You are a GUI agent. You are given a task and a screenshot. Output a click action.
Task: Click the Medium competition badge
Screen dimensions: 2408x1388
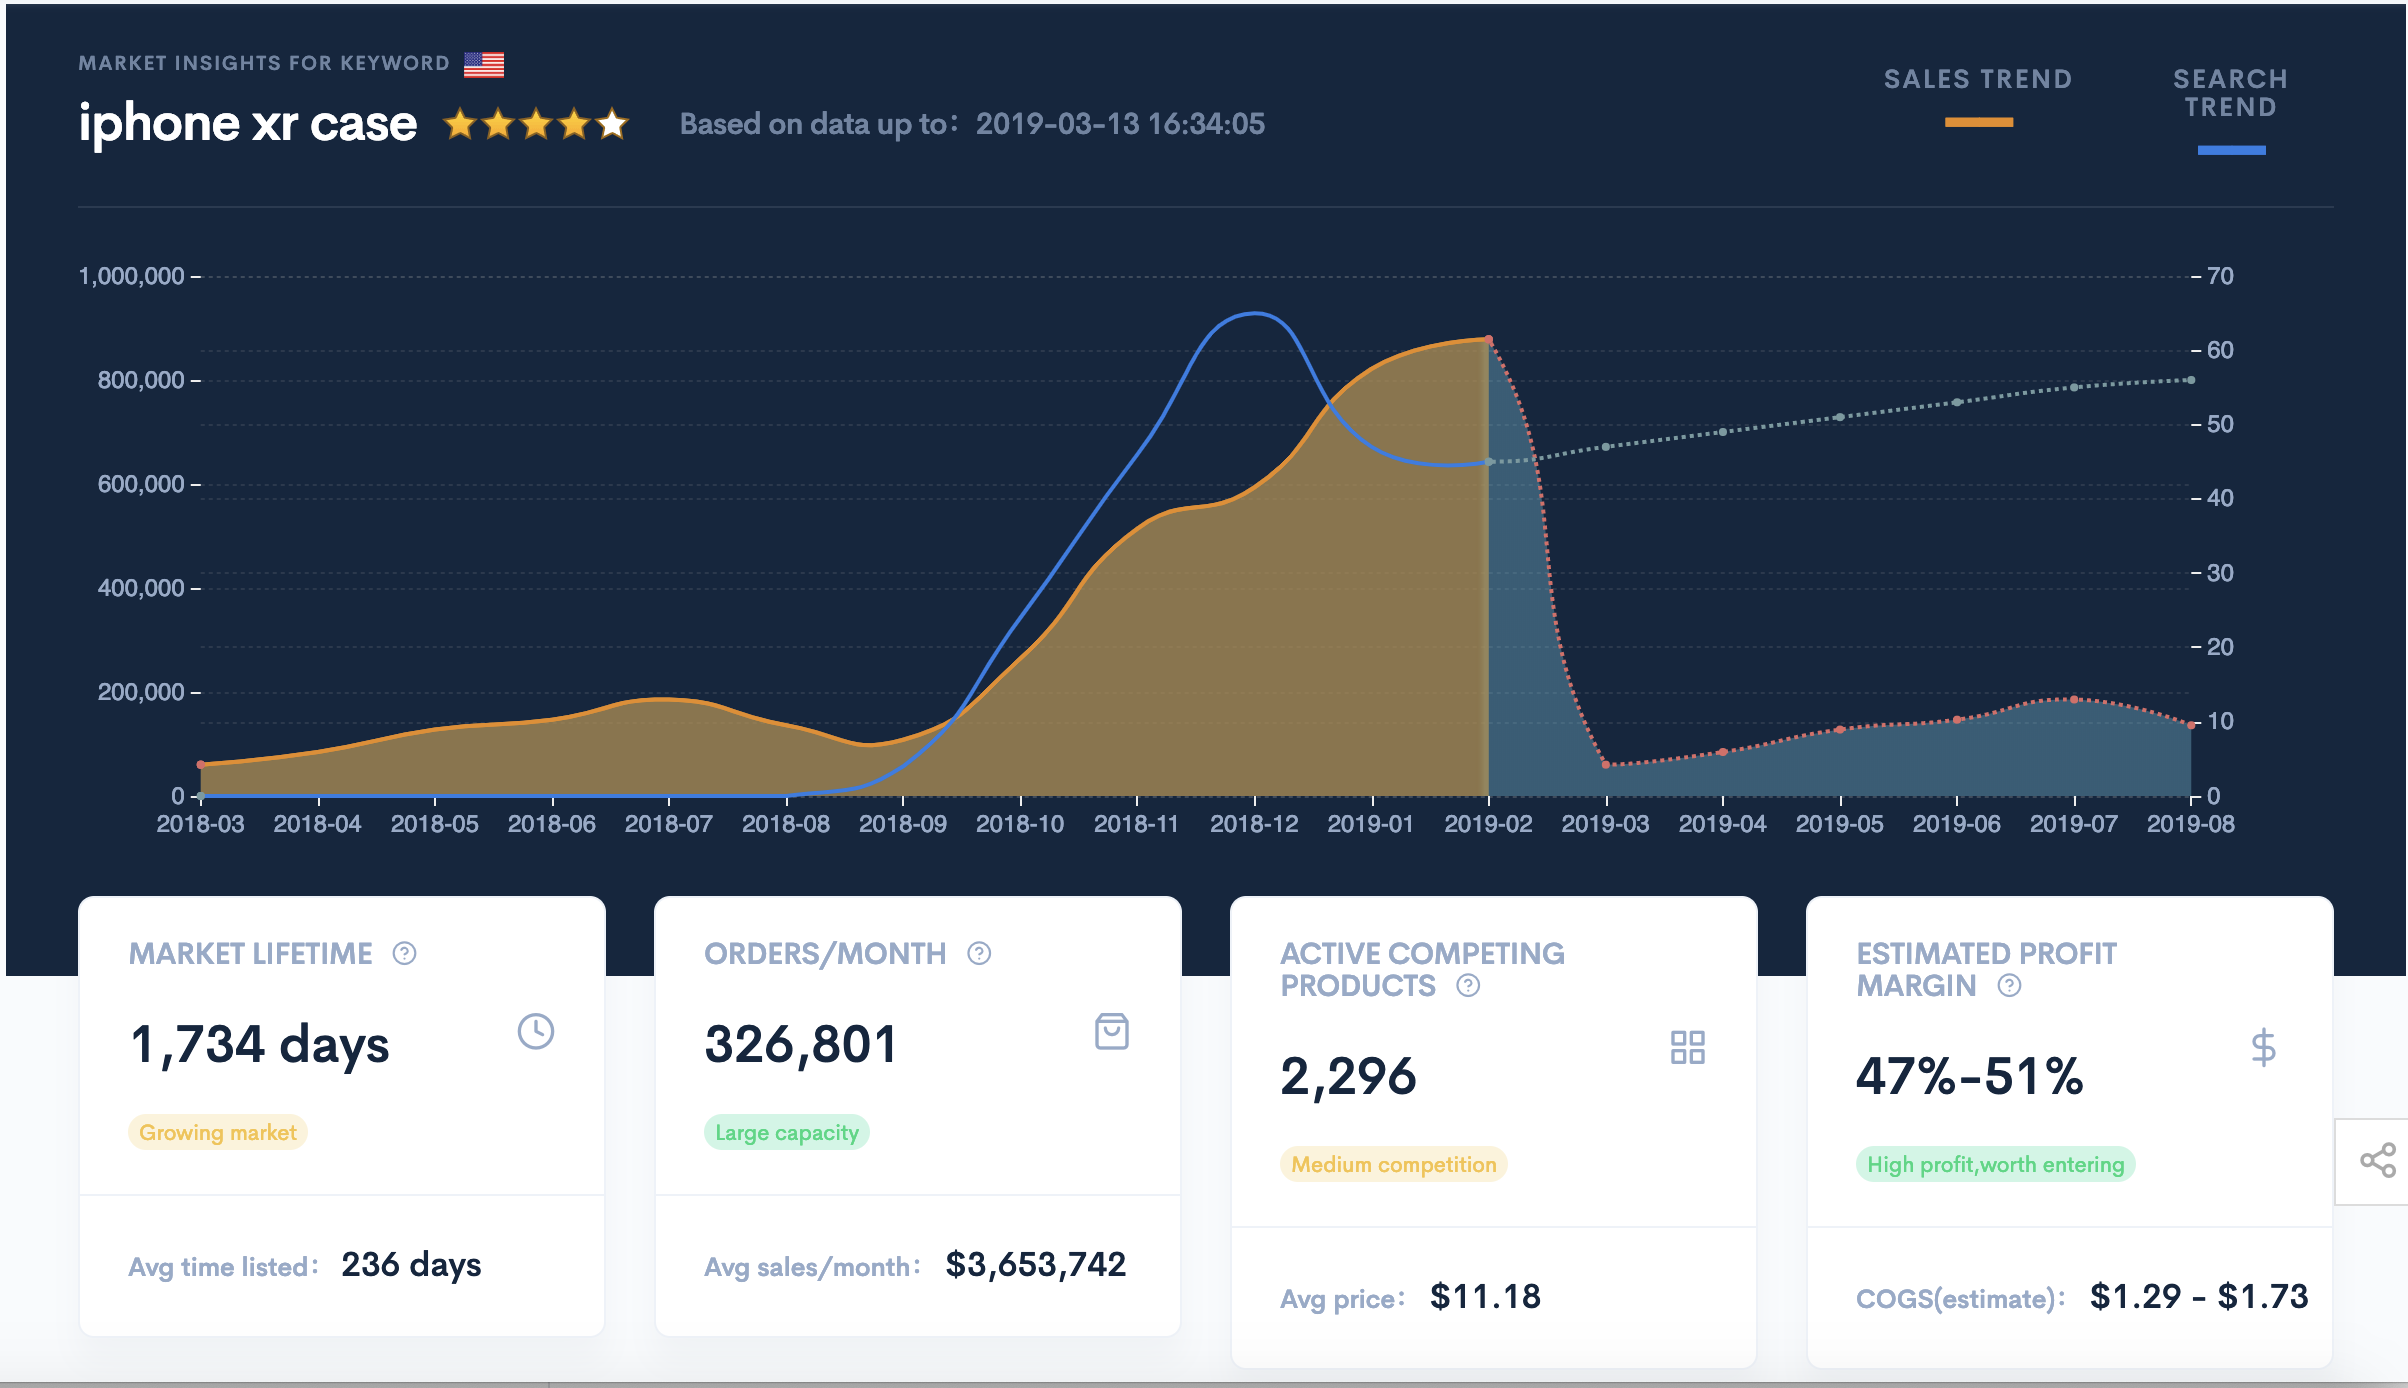1394,1164
